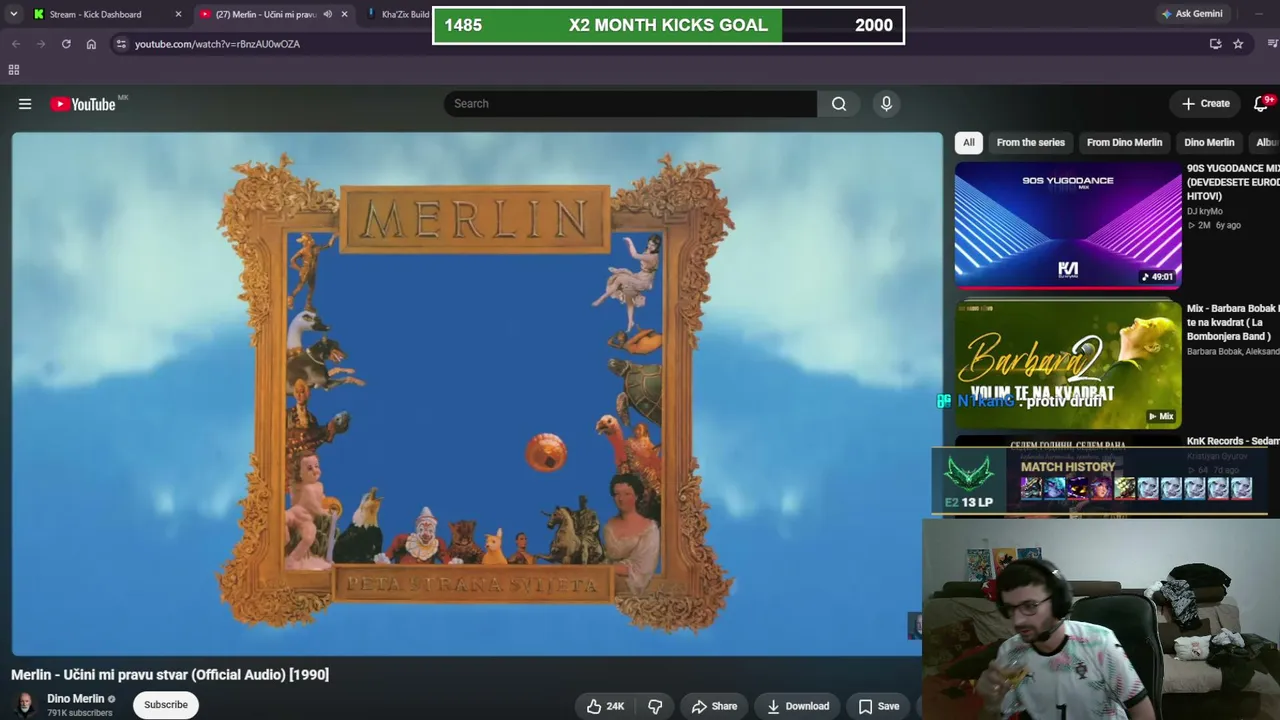Close the Merlin YouTube tab
1280x720 pixels.
point(344,15)
